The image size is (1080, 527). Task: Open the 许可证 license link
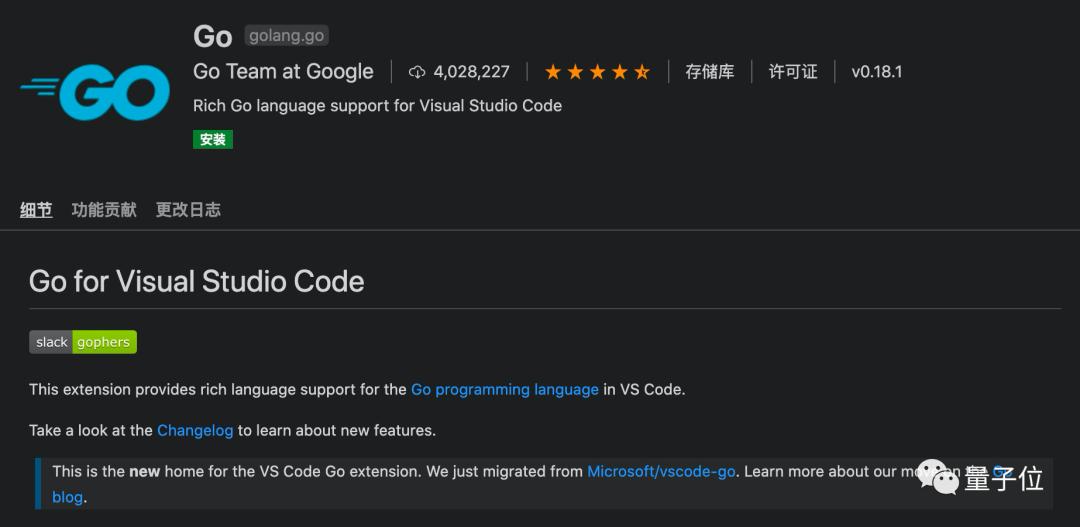(793, 72)
